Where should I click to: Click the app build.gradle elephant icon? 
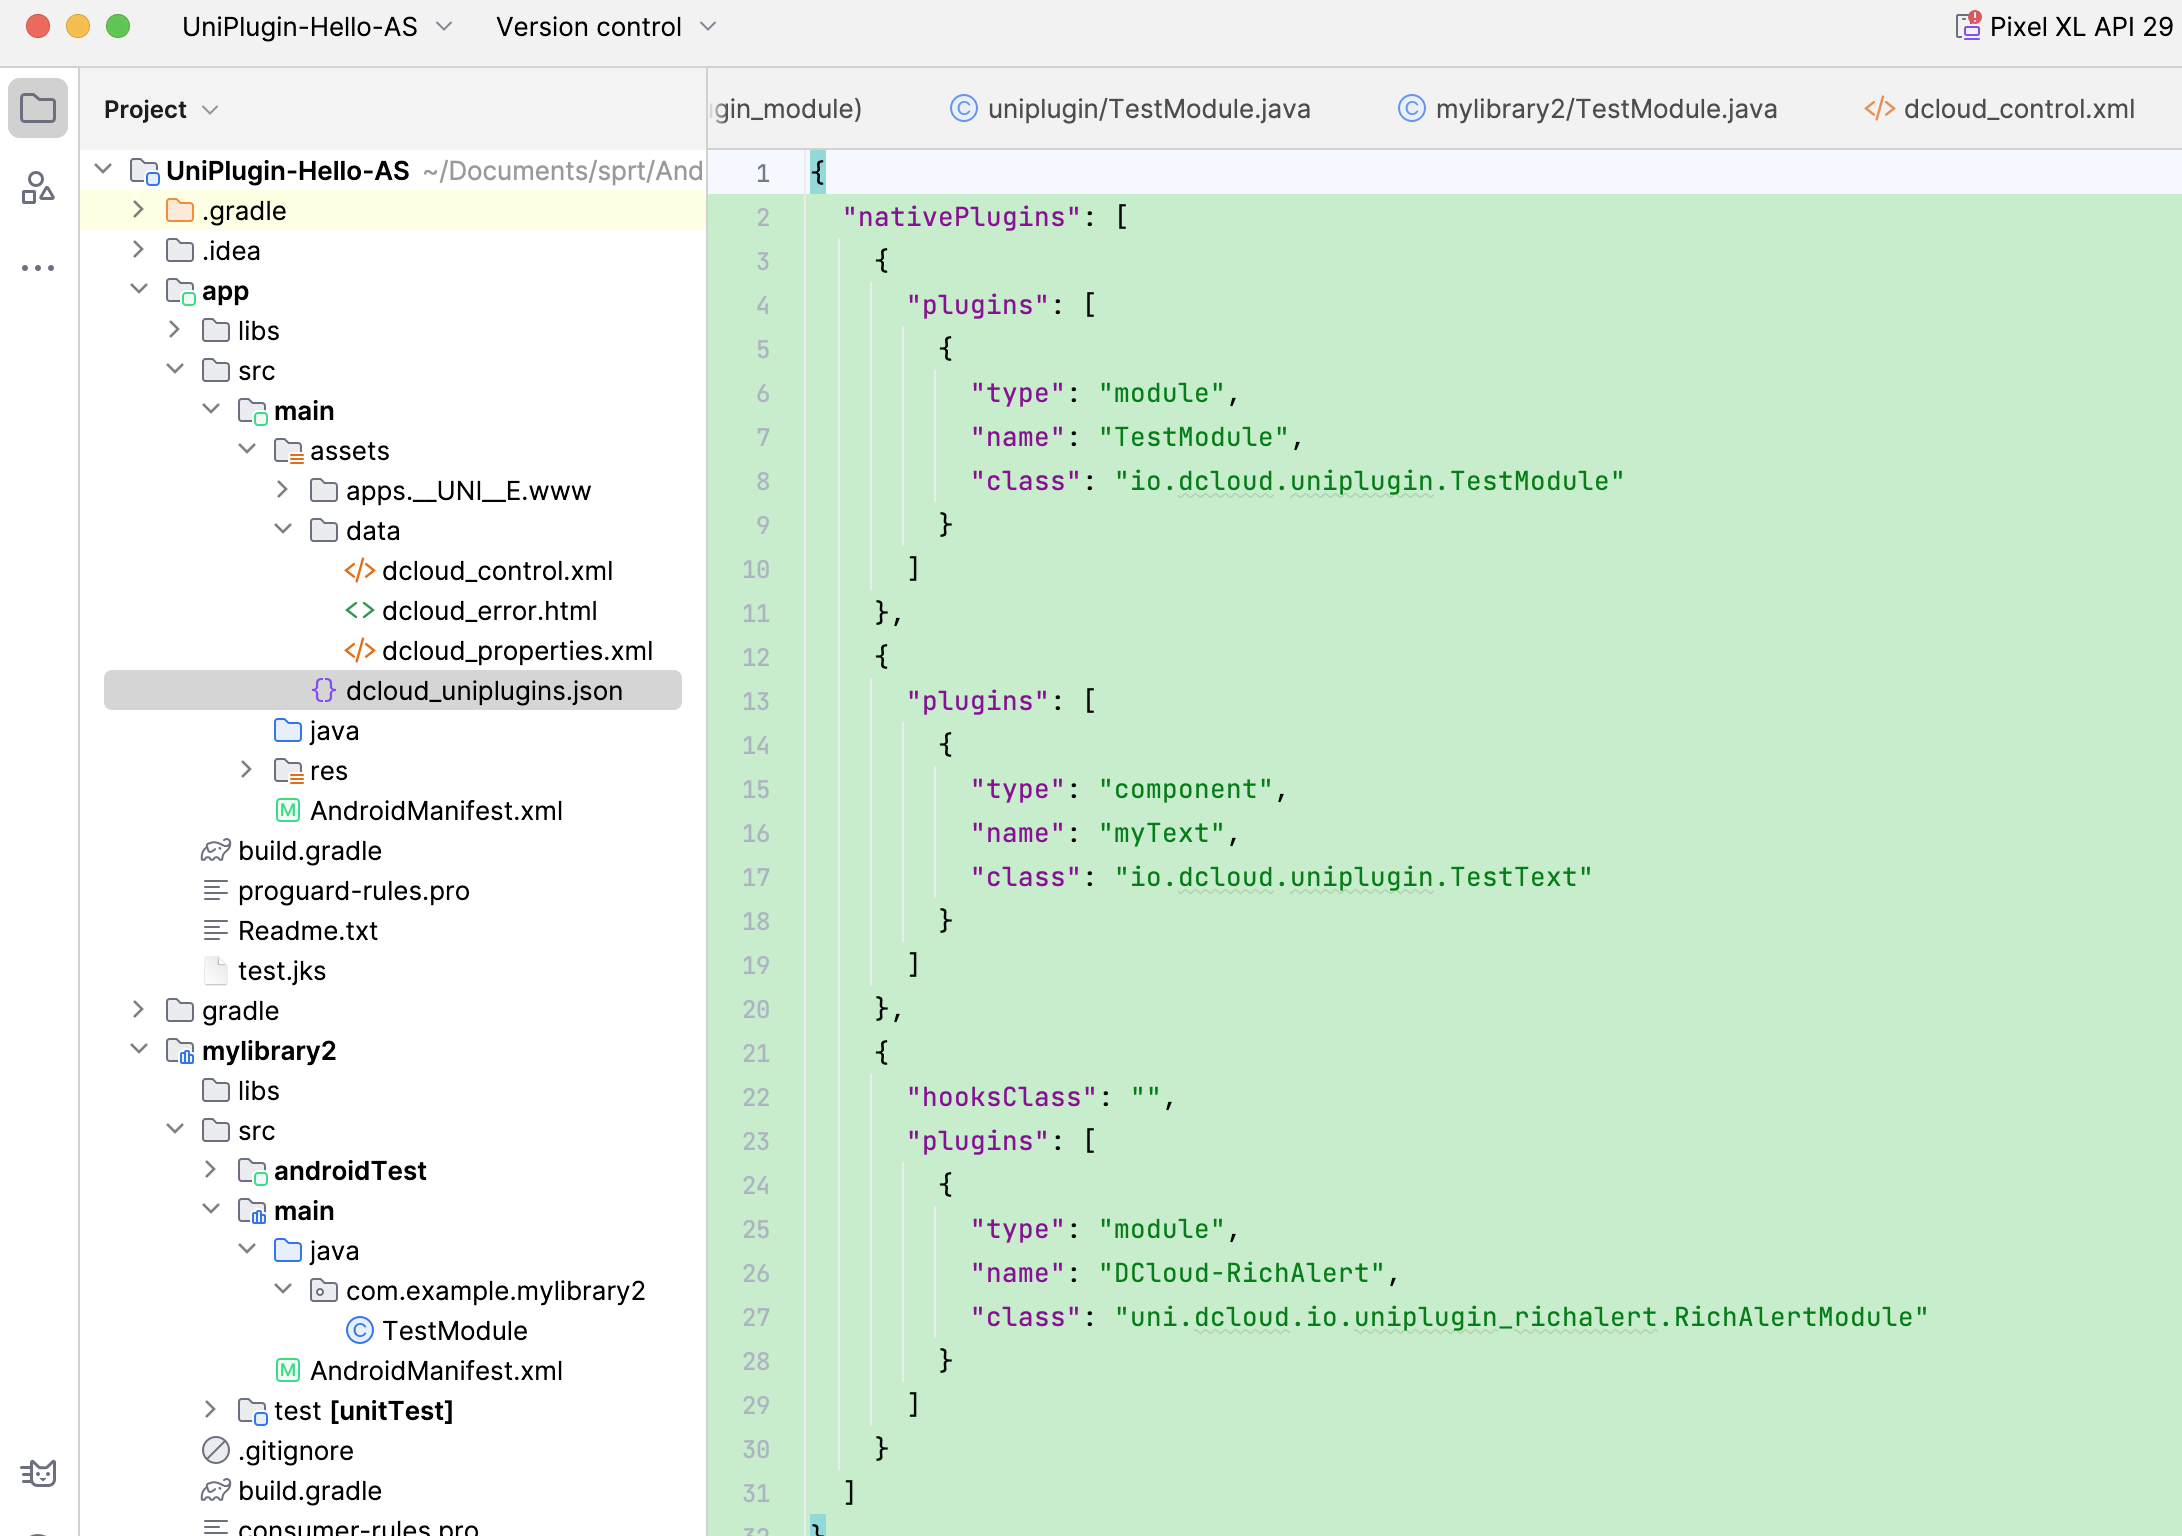(x=215, y=851)
